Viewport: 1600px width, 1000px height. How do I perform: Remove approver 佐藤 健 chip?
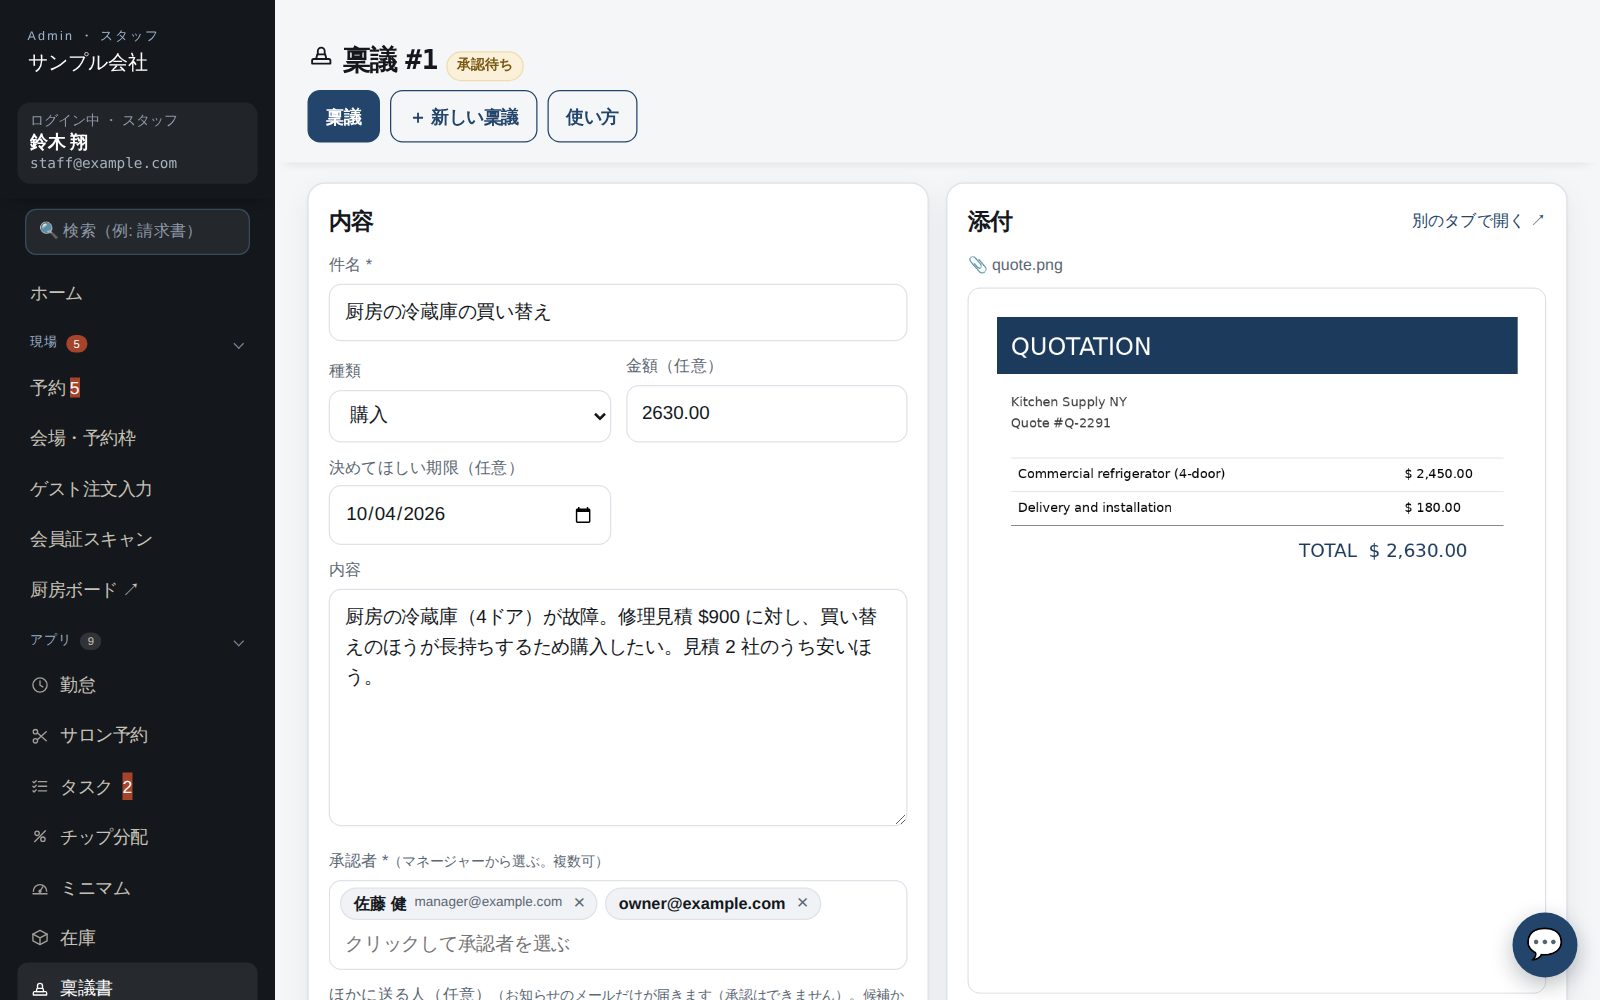coord(579,902)
